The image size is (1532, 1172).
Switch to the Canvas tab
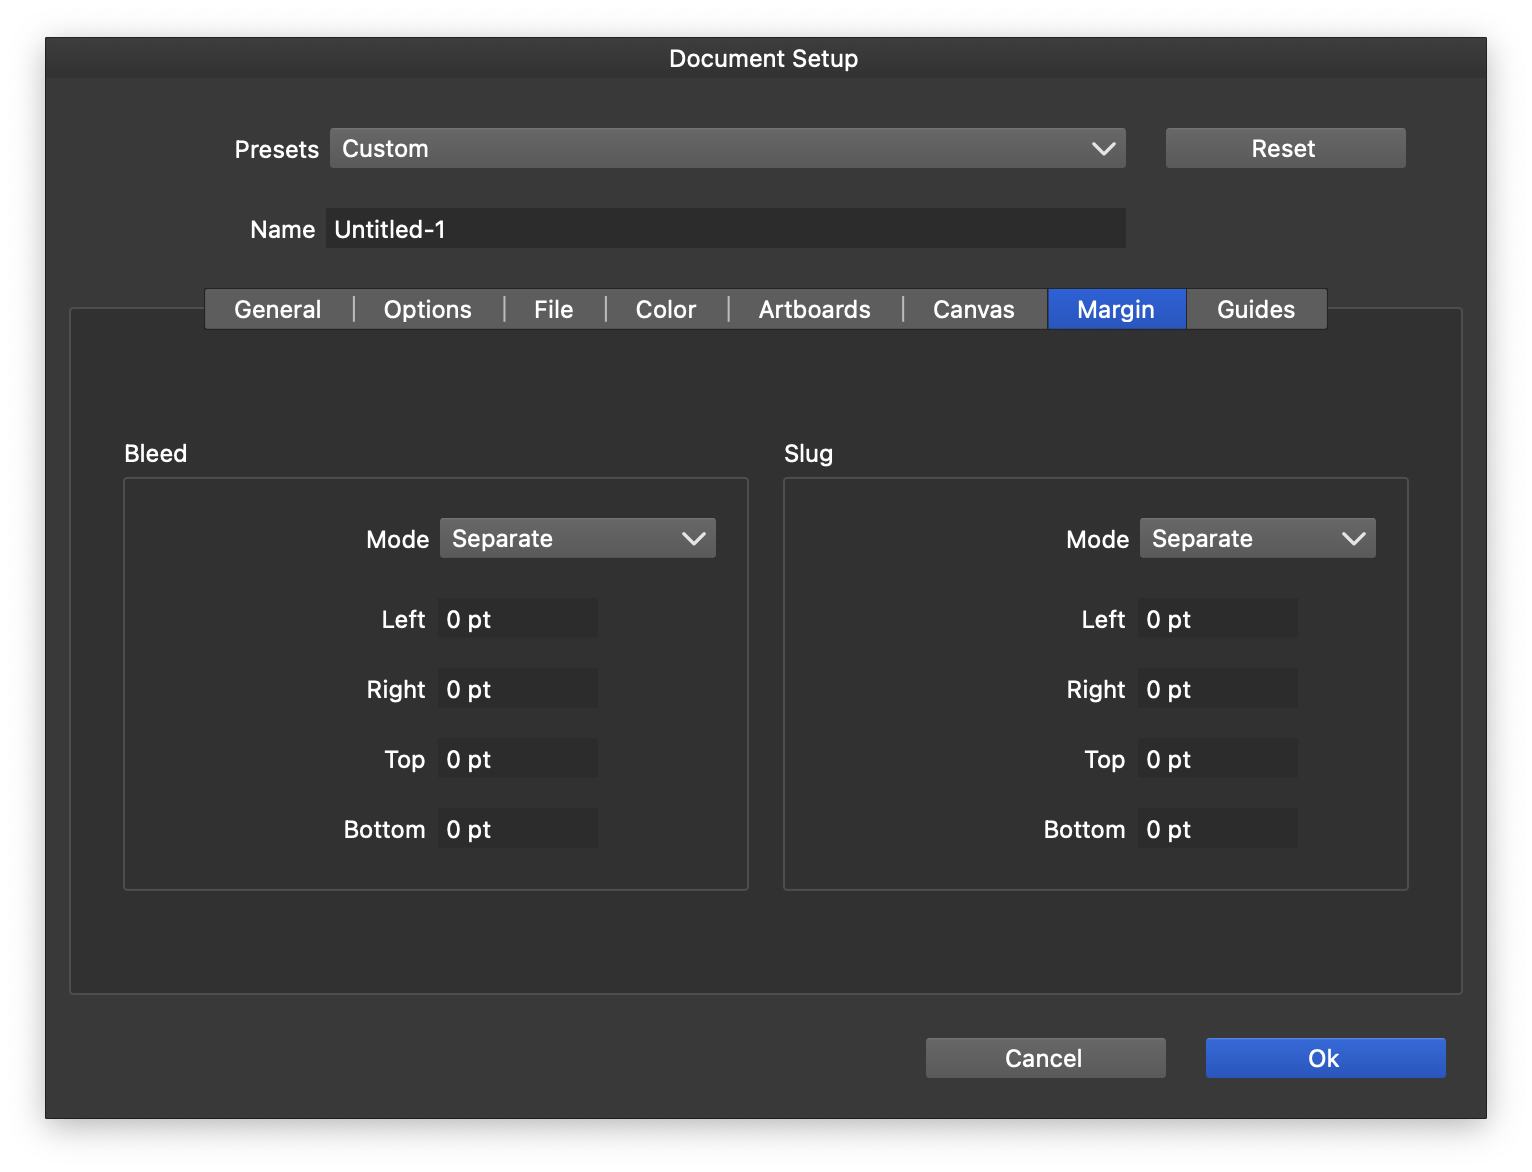coord(973,310)
